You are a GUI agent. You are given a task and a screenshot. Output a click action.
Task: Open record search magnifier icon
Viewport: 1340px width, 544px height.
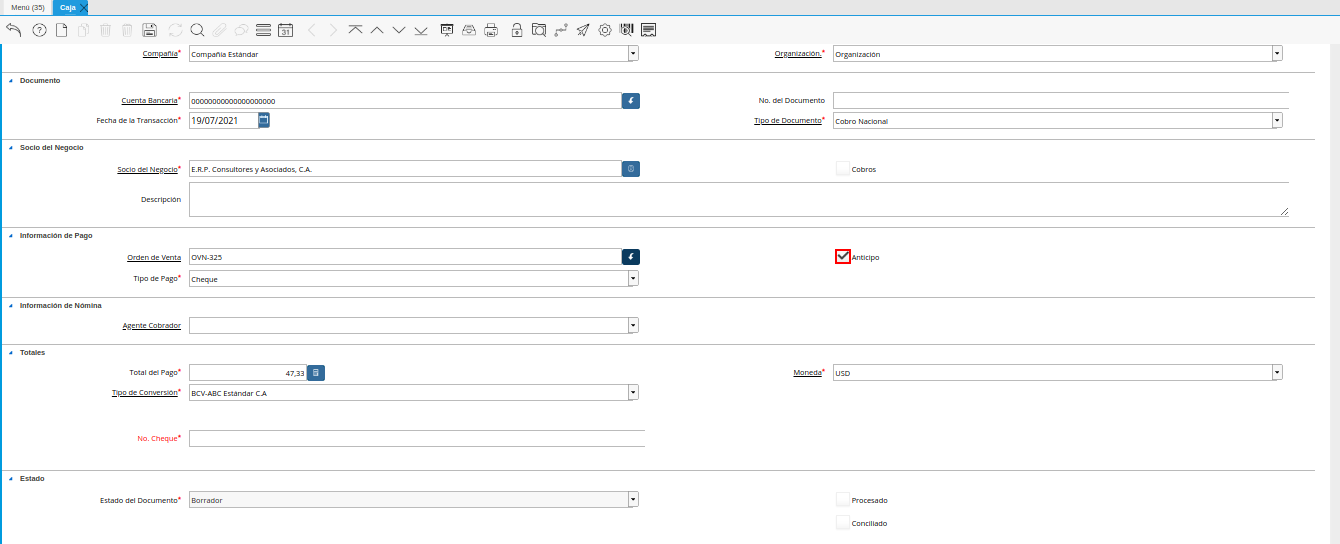[x=197, y=30]
